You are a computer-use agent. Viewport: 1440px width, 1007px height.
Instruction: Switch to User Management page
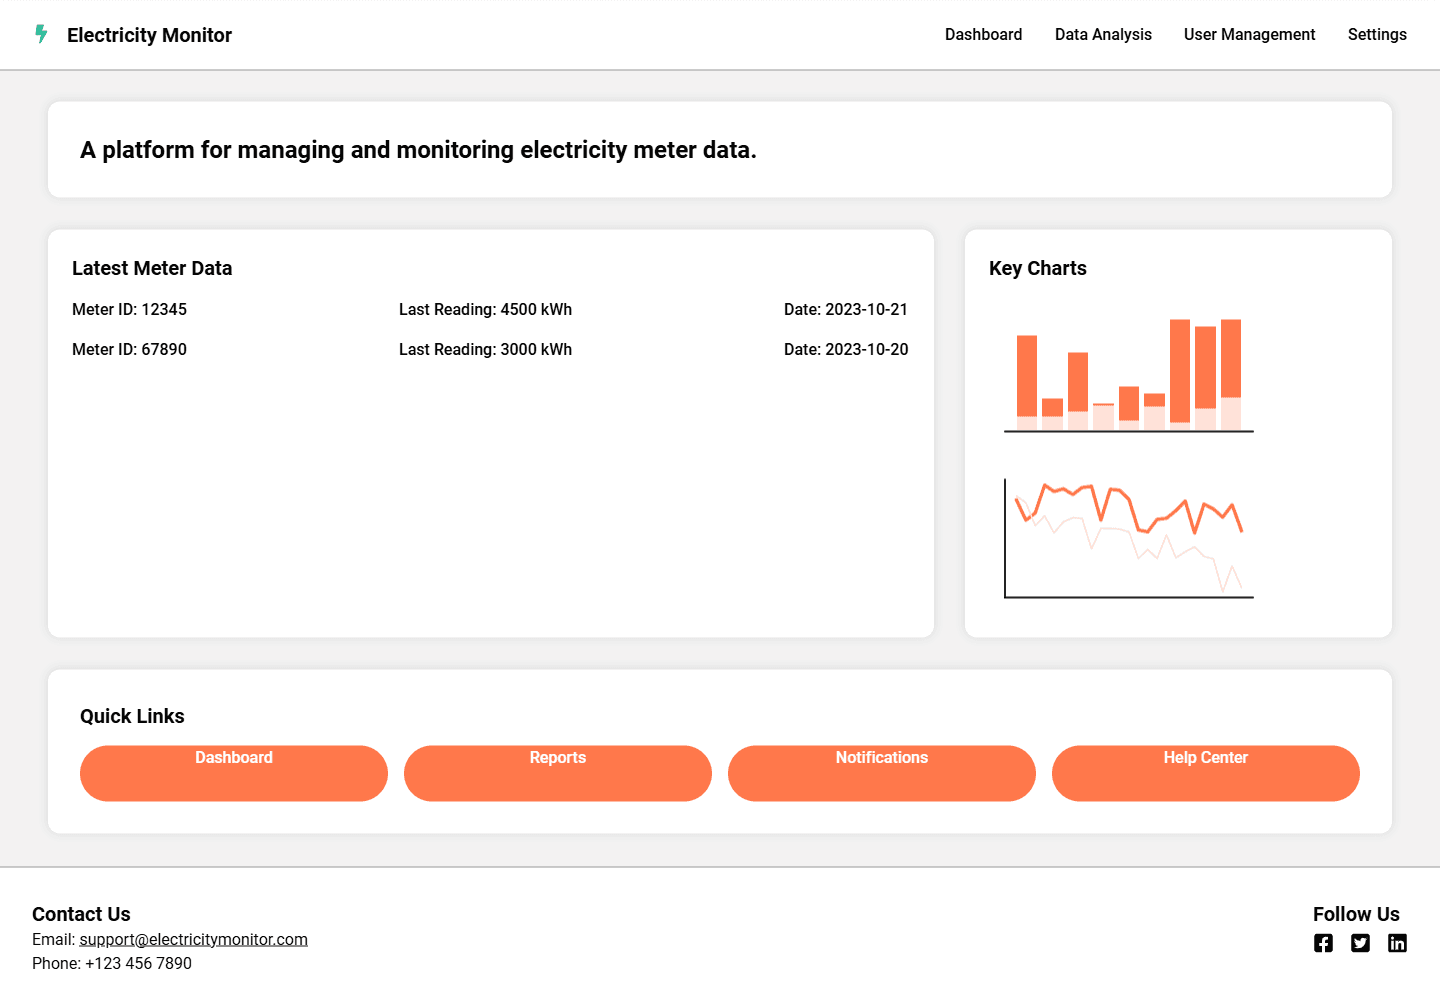tap(1249, 35)
